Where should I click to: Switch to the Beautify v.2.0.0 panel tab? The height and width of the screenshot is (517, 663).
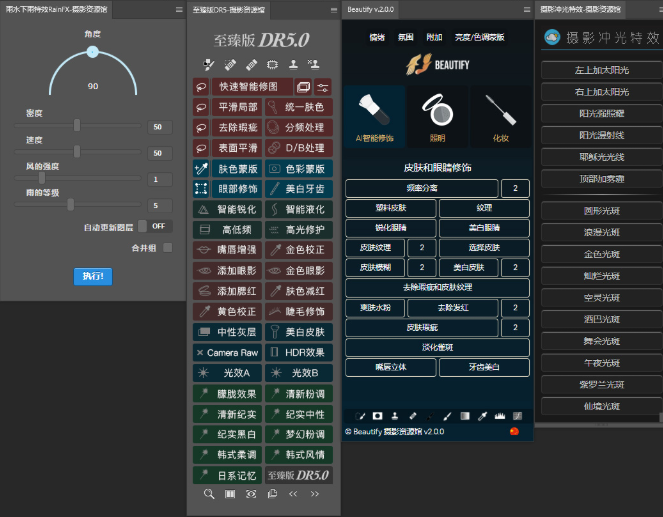370,10
